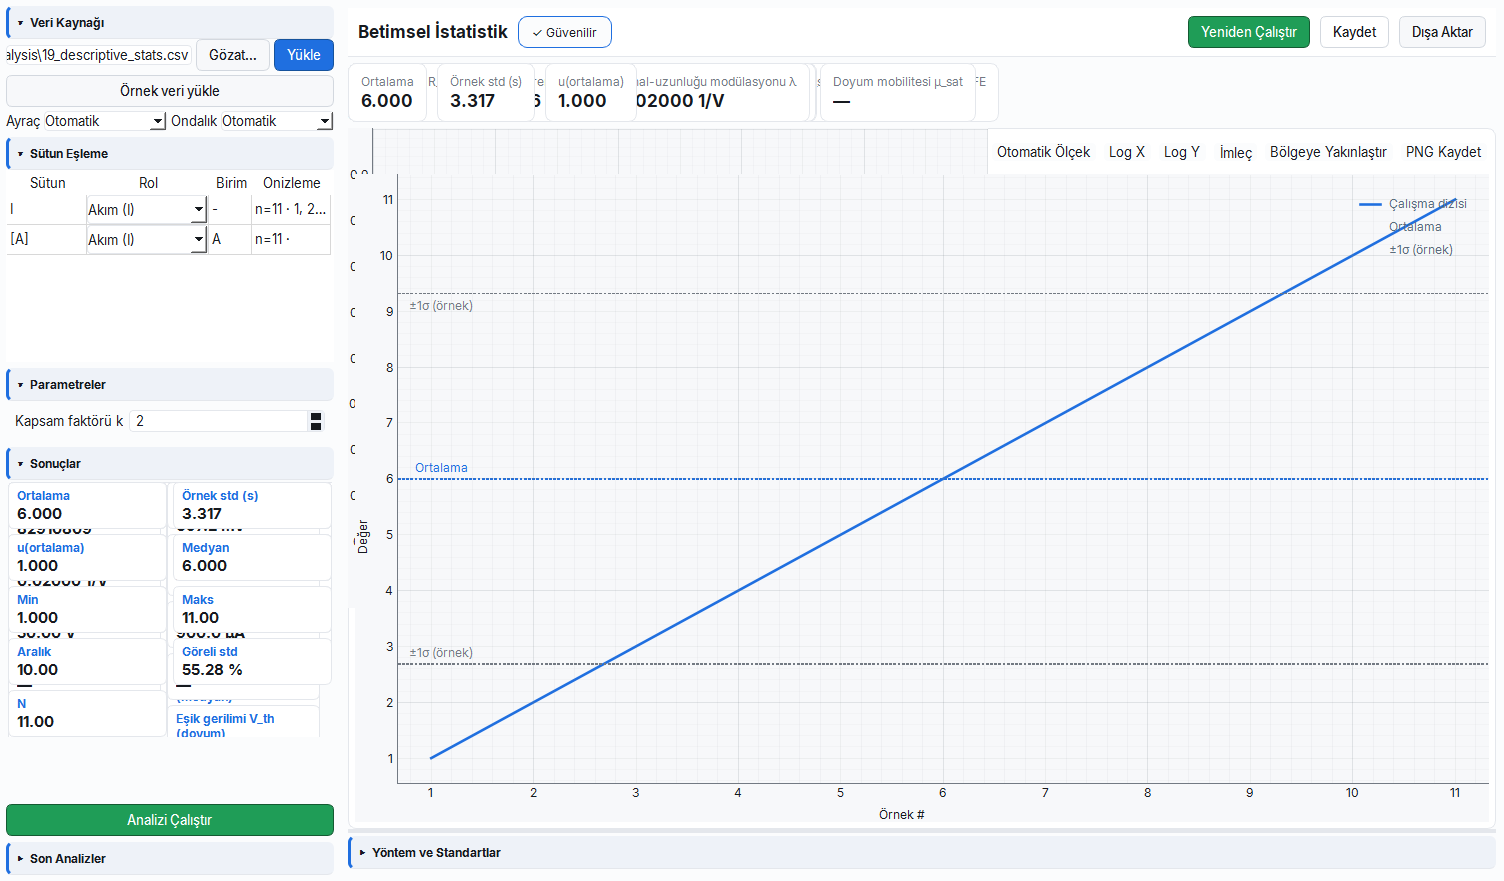The height and width of the screenshot is (881, 1504).
Task: Click the Maks result tile
Action: [x=253, y=610]
